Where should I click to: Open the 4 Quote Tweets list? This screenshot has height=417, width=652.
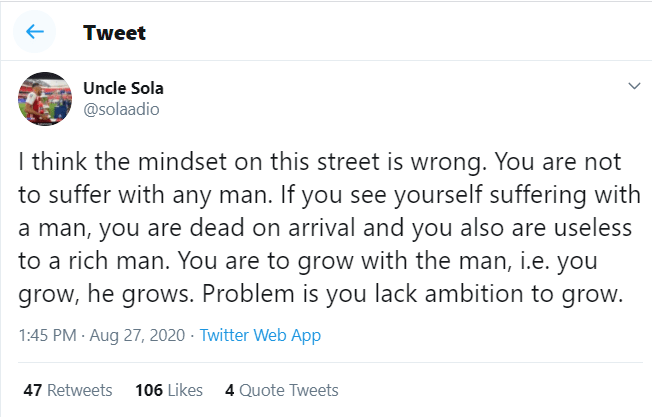(x=282, y=390)
